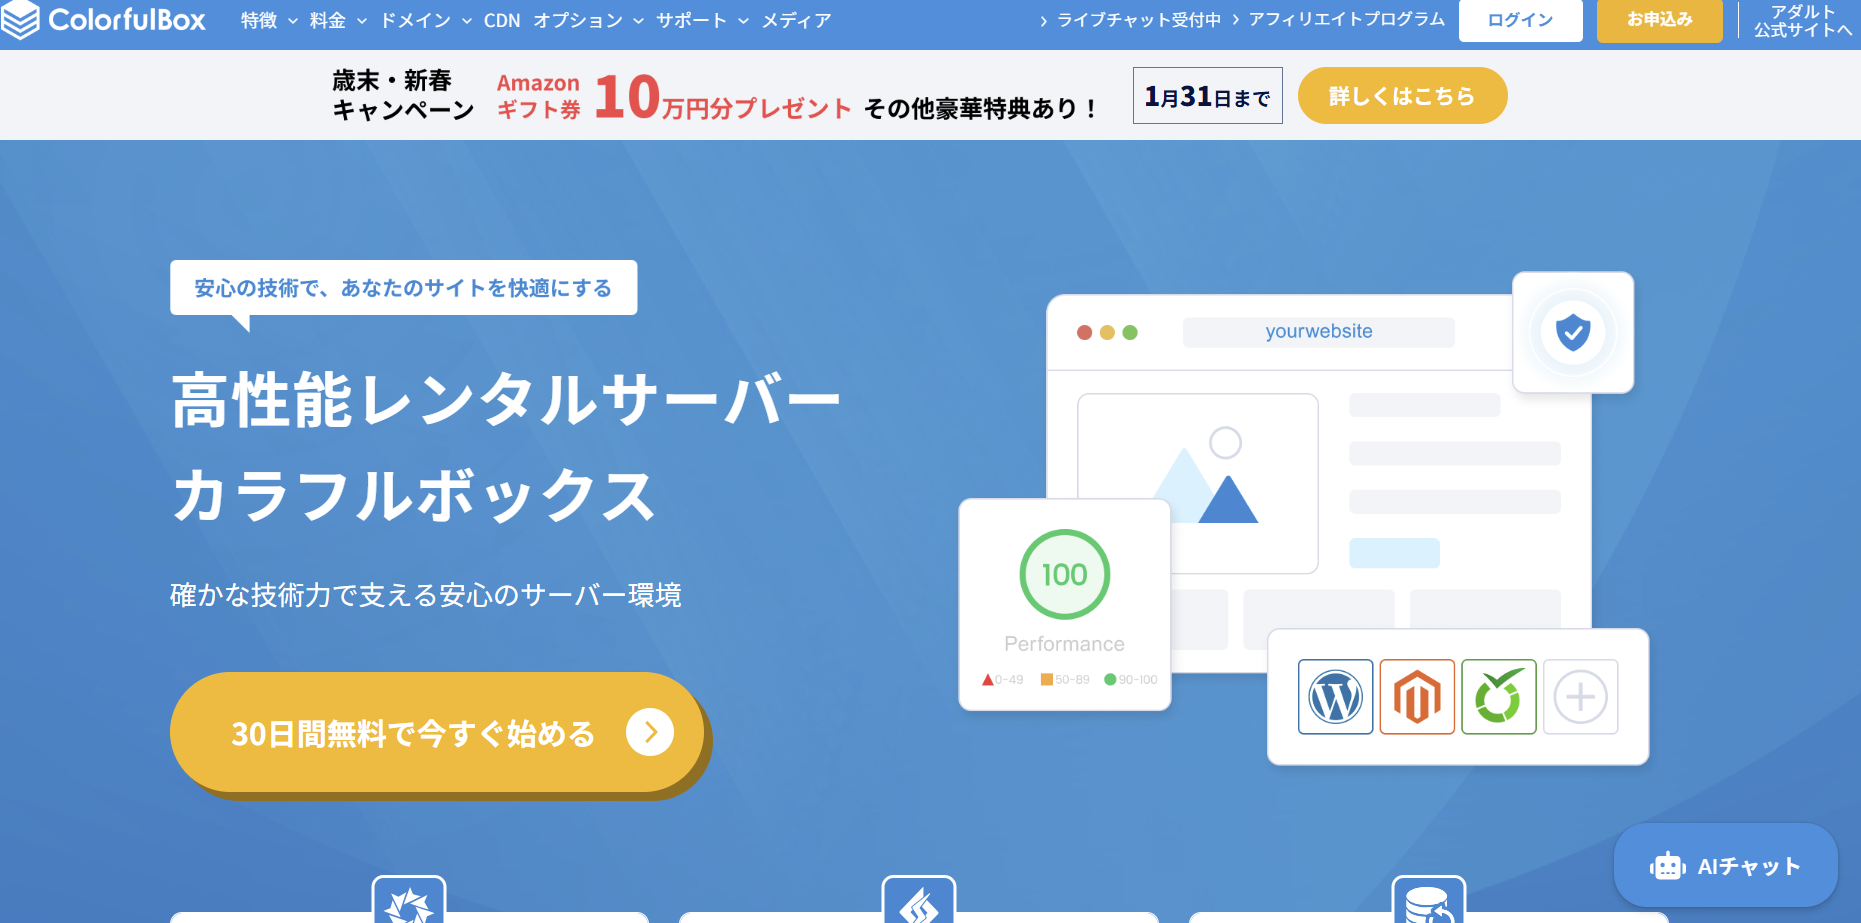This screenshot has width=1861, height=923.
Task: Click the 100 Performance score circle
Action: (1064, 574)
